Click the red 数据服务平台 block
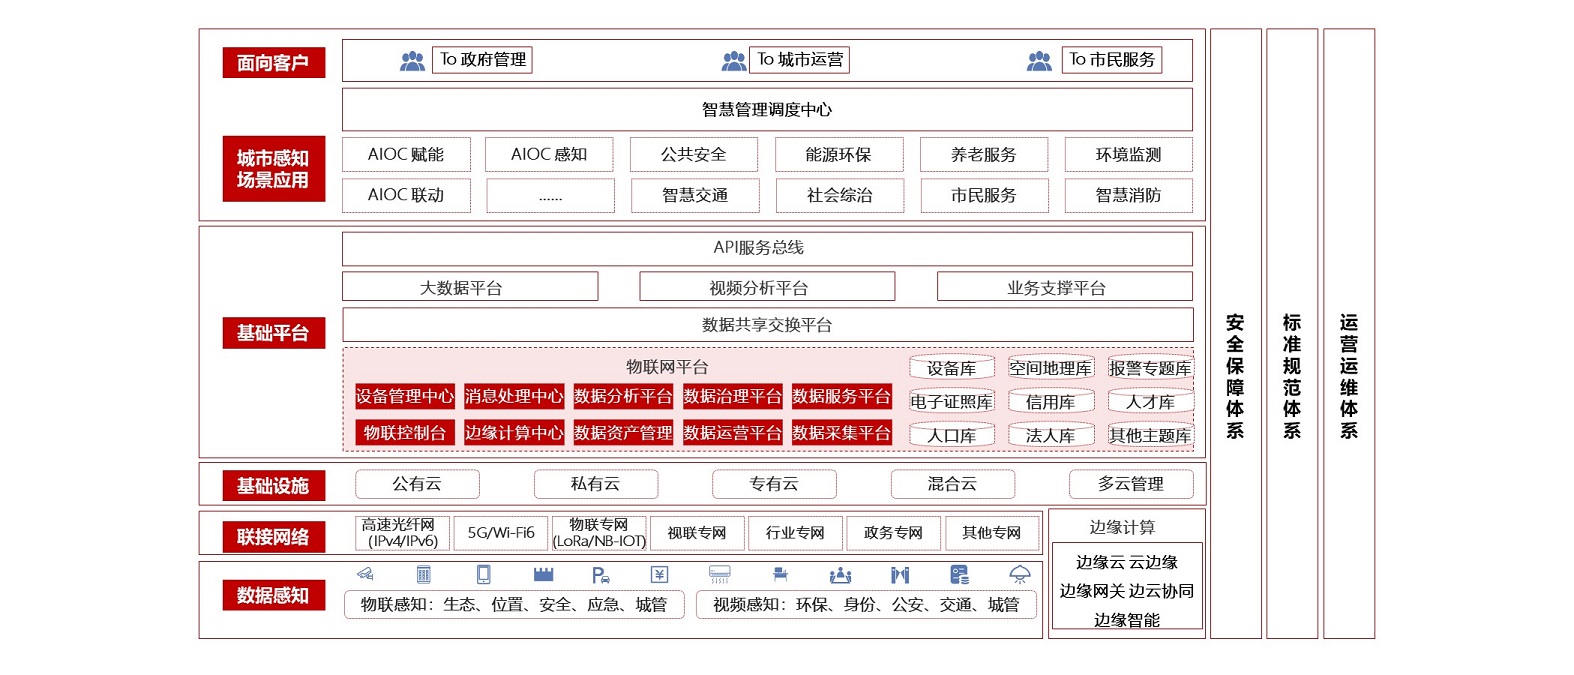This screenshot has width=1574, height=675. (x=841, y=396)
